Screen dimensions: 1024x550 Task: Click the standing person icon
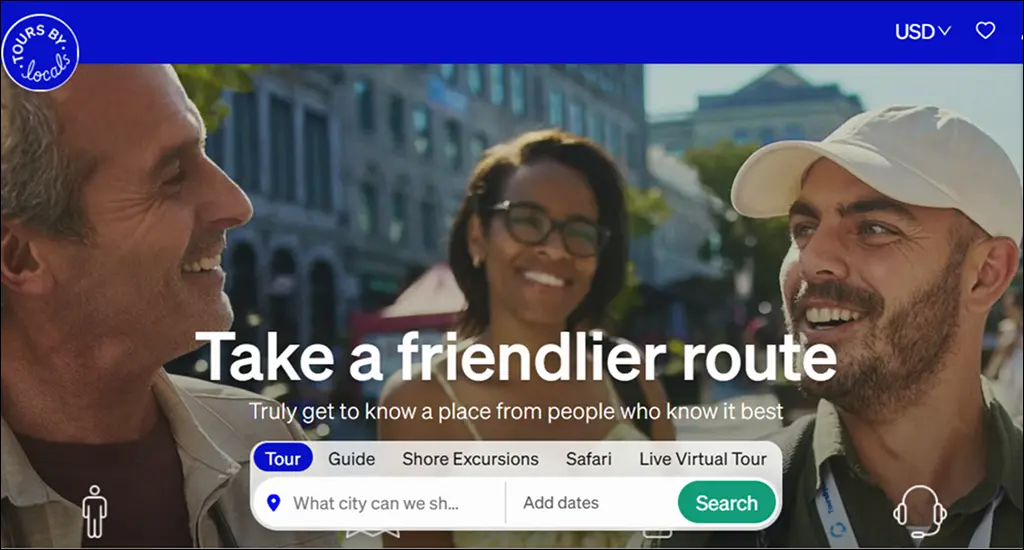95,511
